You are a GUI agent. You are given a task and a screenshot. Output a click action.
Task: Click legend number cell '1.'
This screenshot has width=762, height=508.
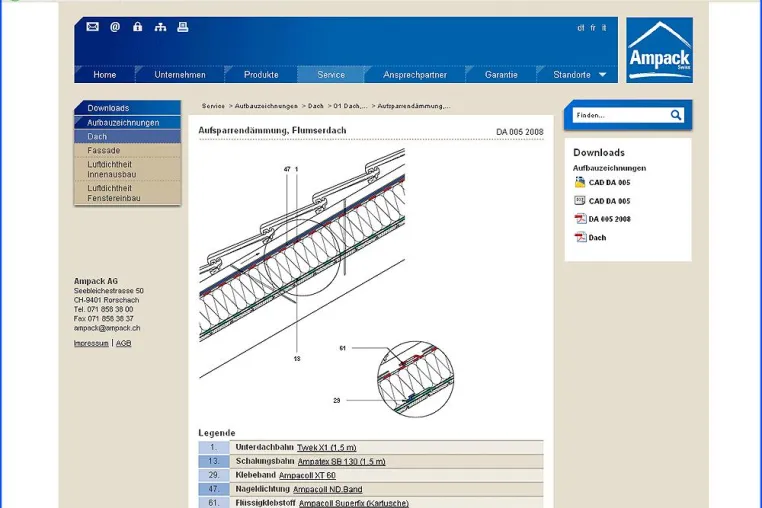[x=214, y=447]
